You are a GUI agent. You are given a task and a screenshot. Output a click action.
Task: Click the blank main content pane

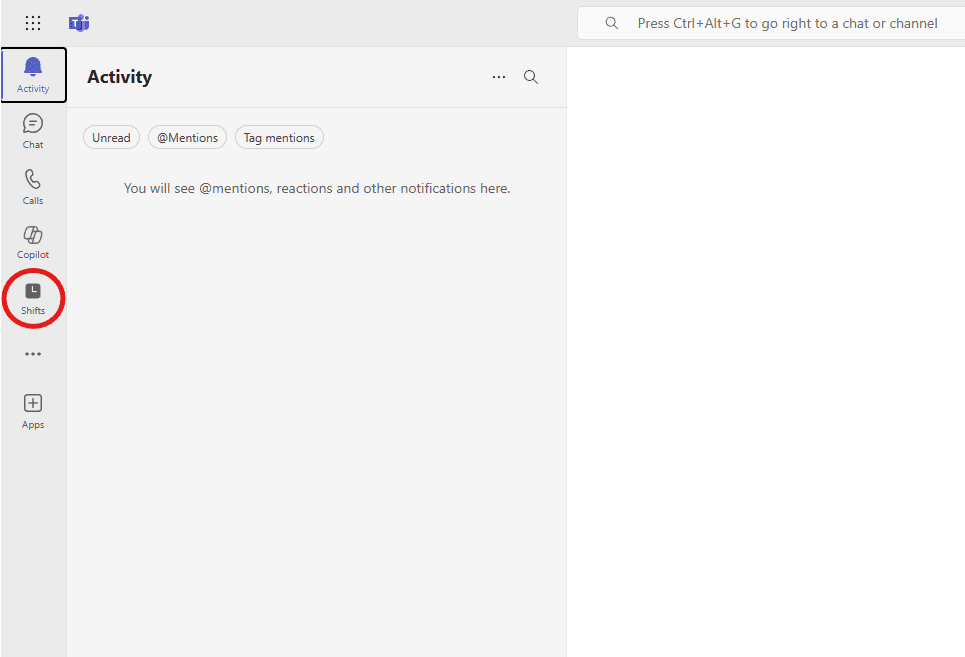click(765, 350)
